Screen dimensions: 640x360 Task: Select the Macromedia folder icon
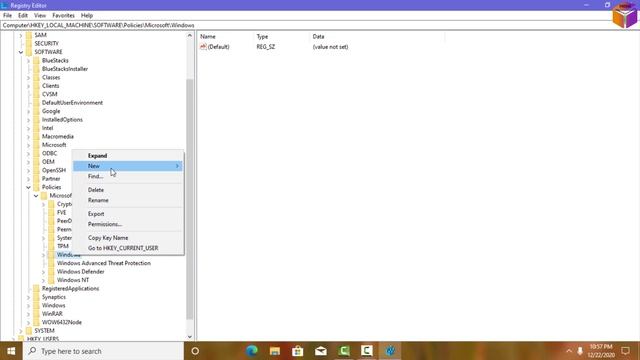pos(36,136)
